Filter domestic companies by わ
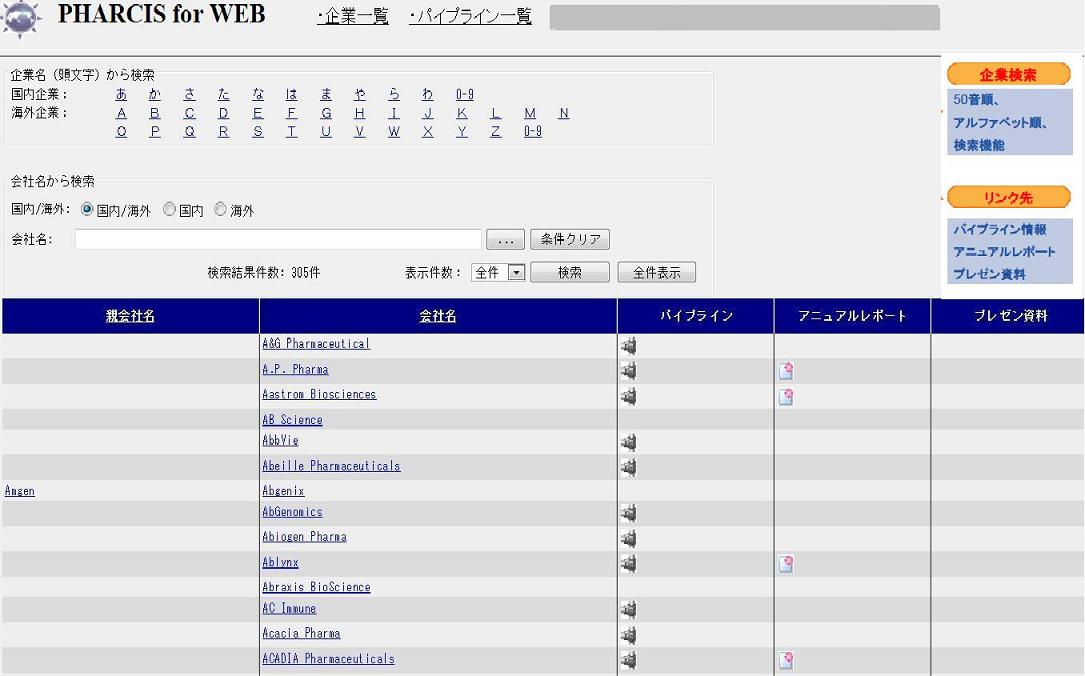This screenshot has width=1085, height=676. (x=428, y=94)
